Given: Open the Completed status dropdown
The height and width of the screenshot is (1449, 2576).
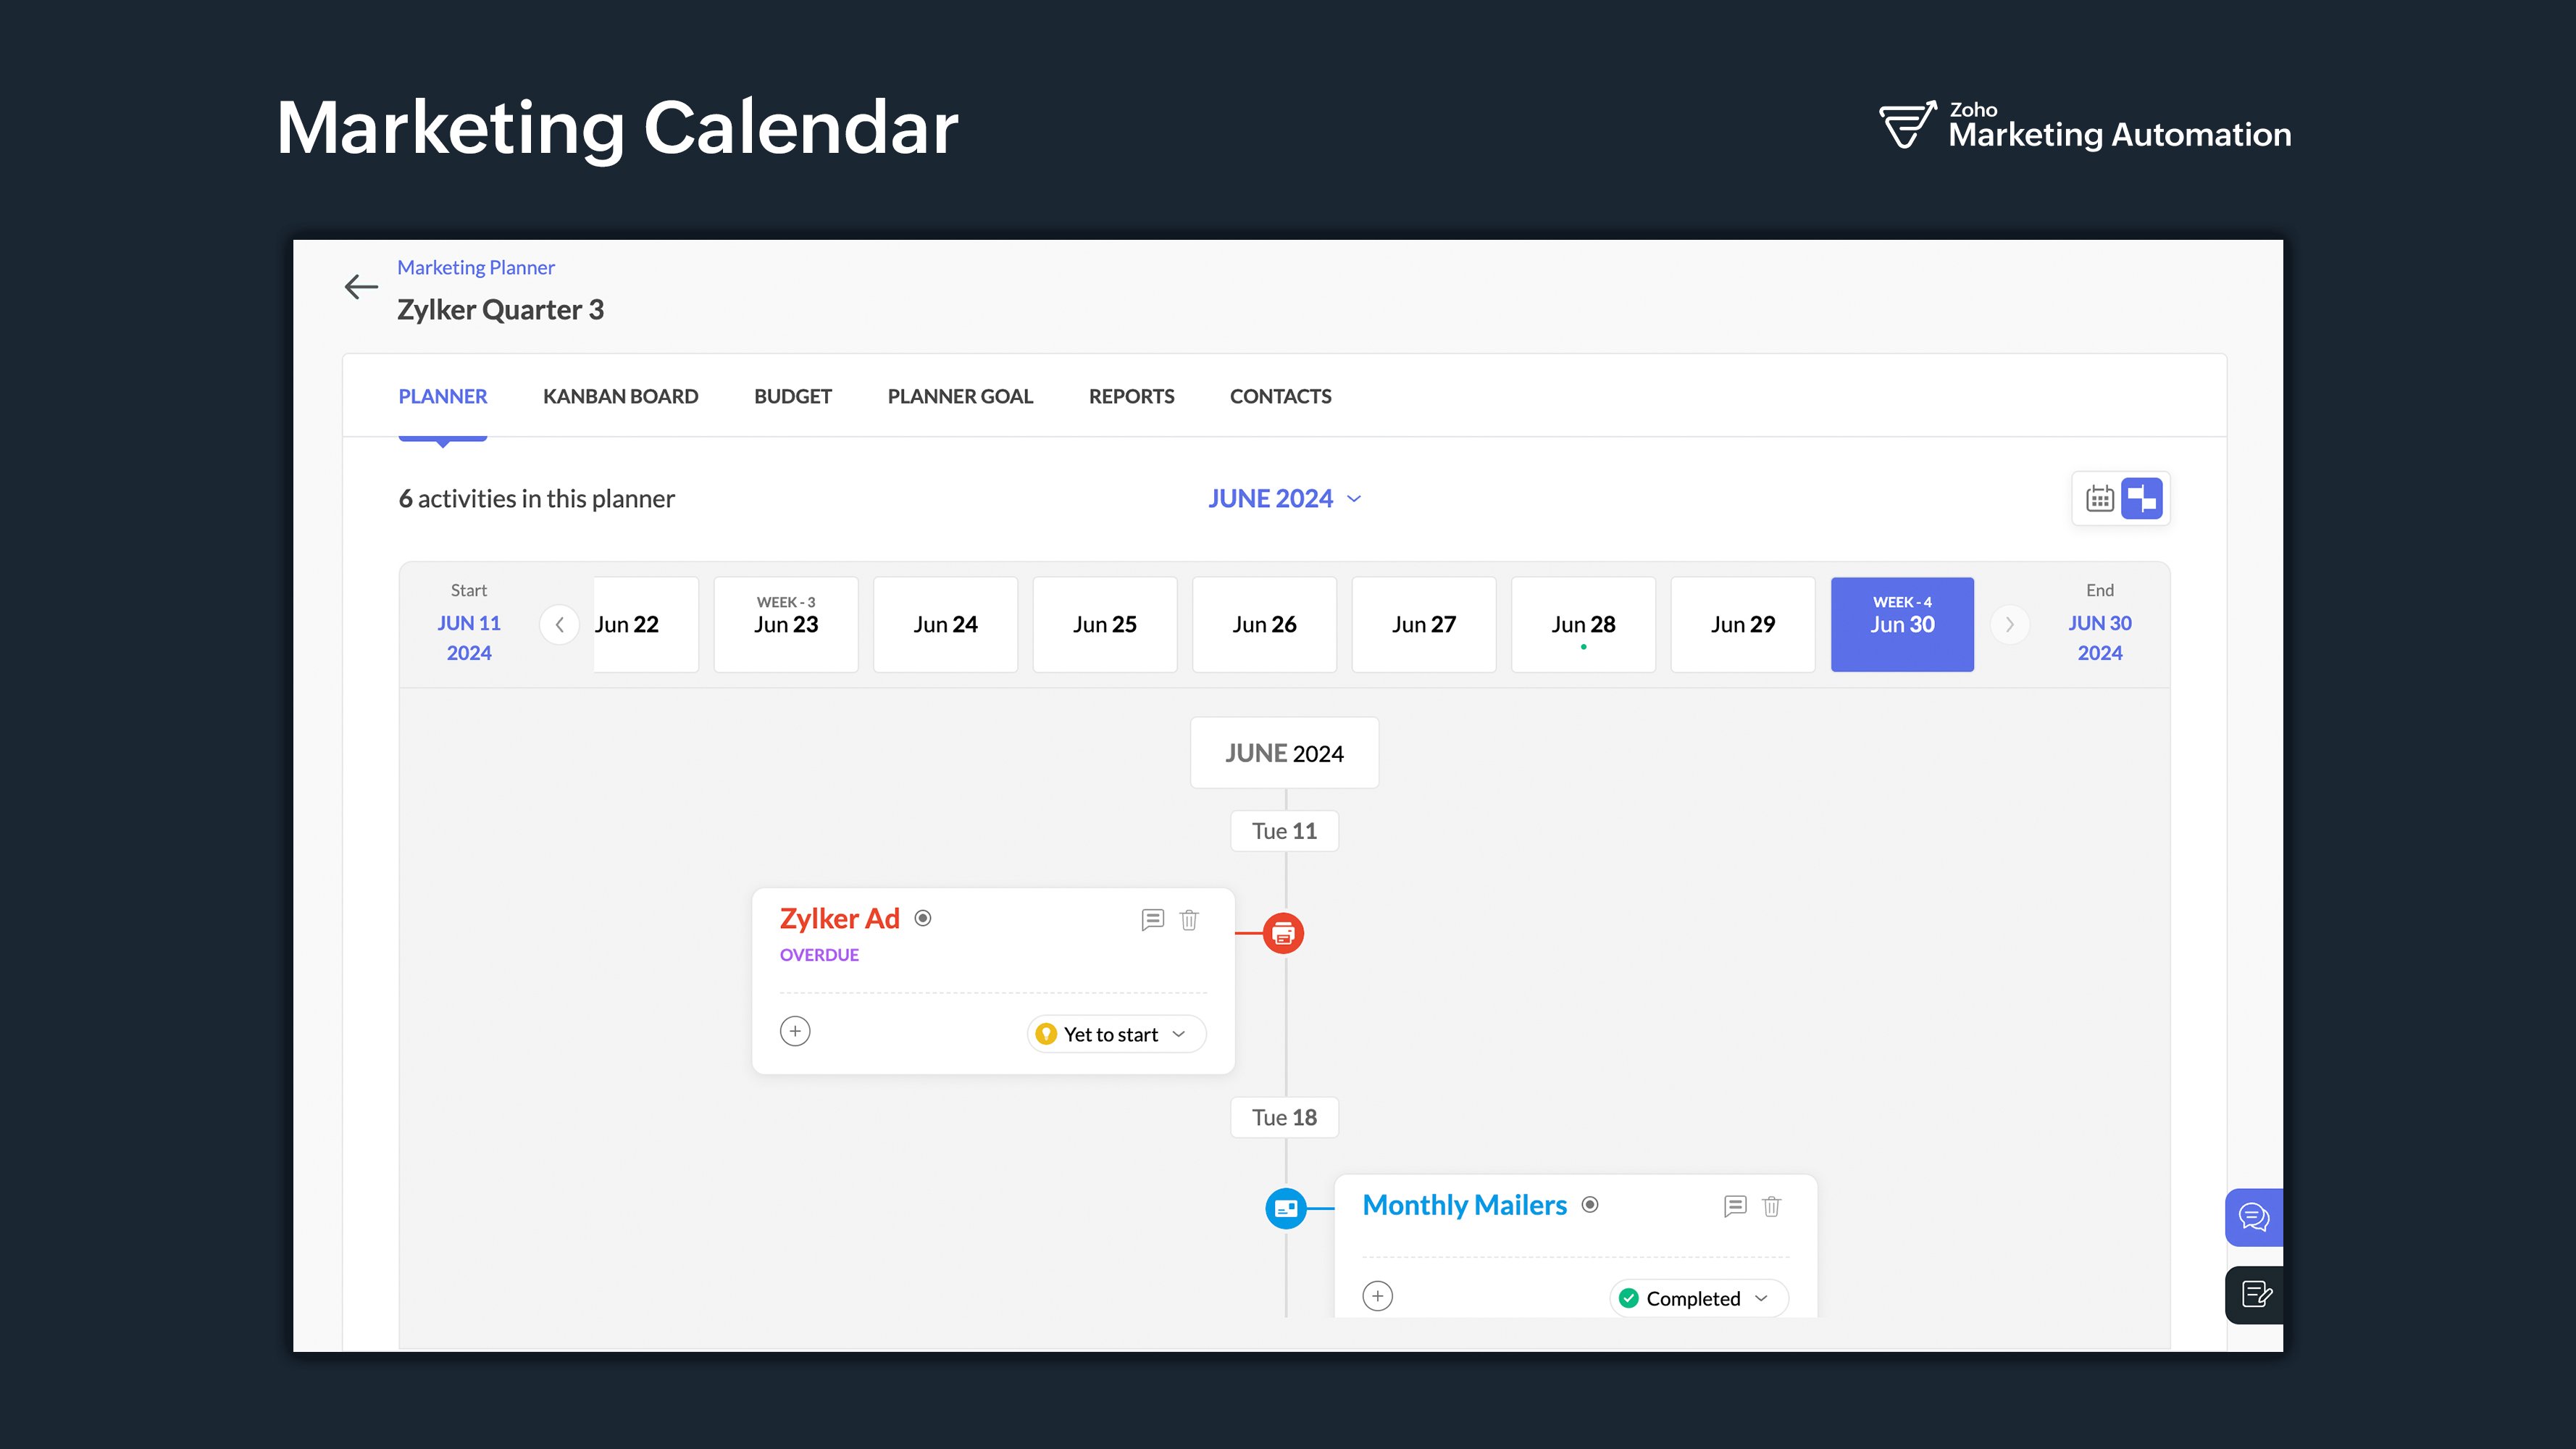Looking at the screenshot, I should click(1698, 1298).
